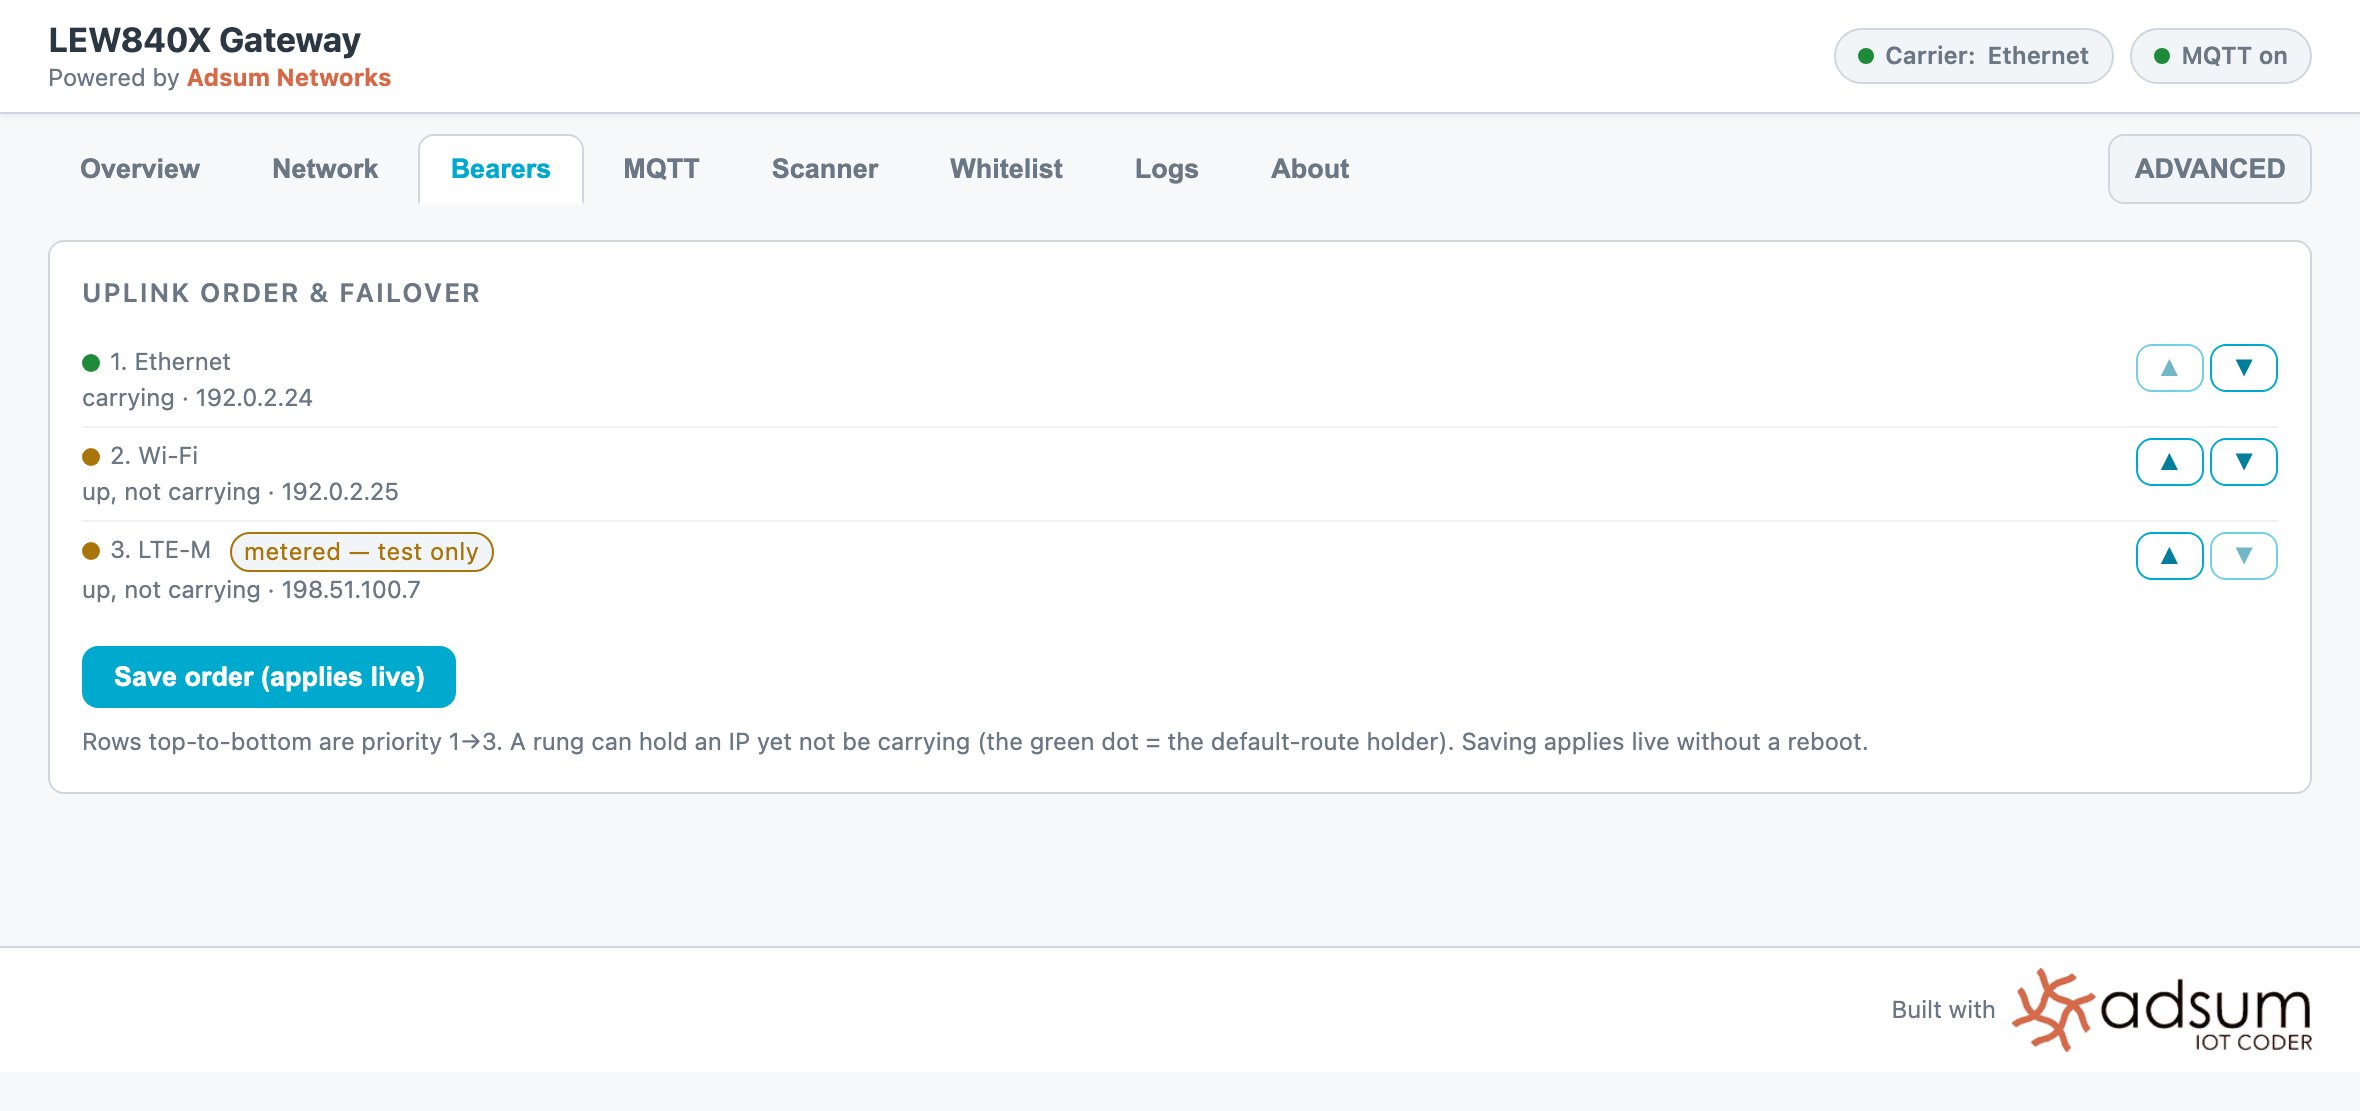
Task: Click the LEW840X Gateway title
Action: click(205, 40)
